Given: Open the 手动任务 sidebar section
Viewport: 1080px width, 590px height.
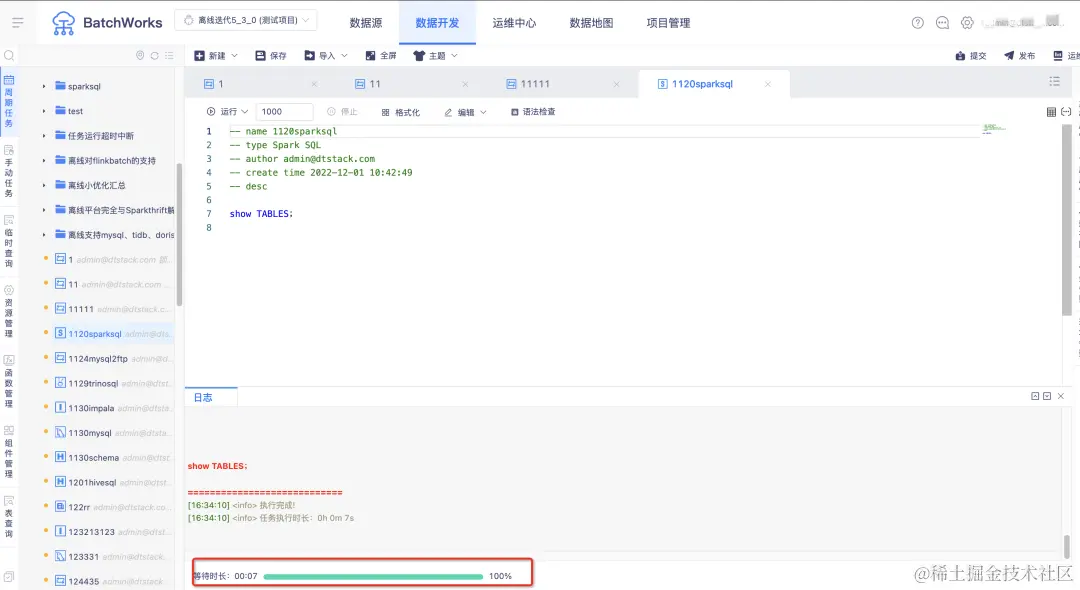Looking at the screenshot, I should [9, 171].
